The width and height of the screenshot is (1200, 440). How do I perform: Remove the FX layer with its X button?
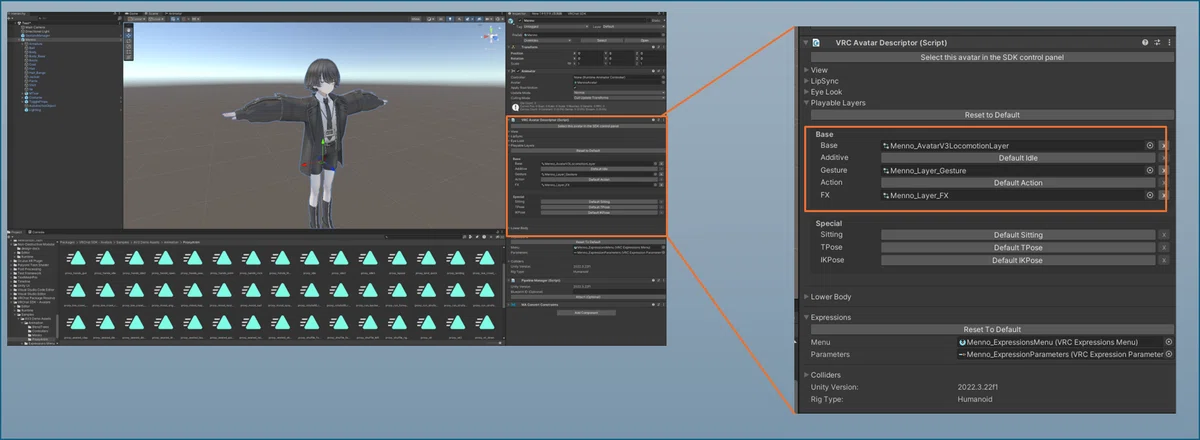[1163, 196]
